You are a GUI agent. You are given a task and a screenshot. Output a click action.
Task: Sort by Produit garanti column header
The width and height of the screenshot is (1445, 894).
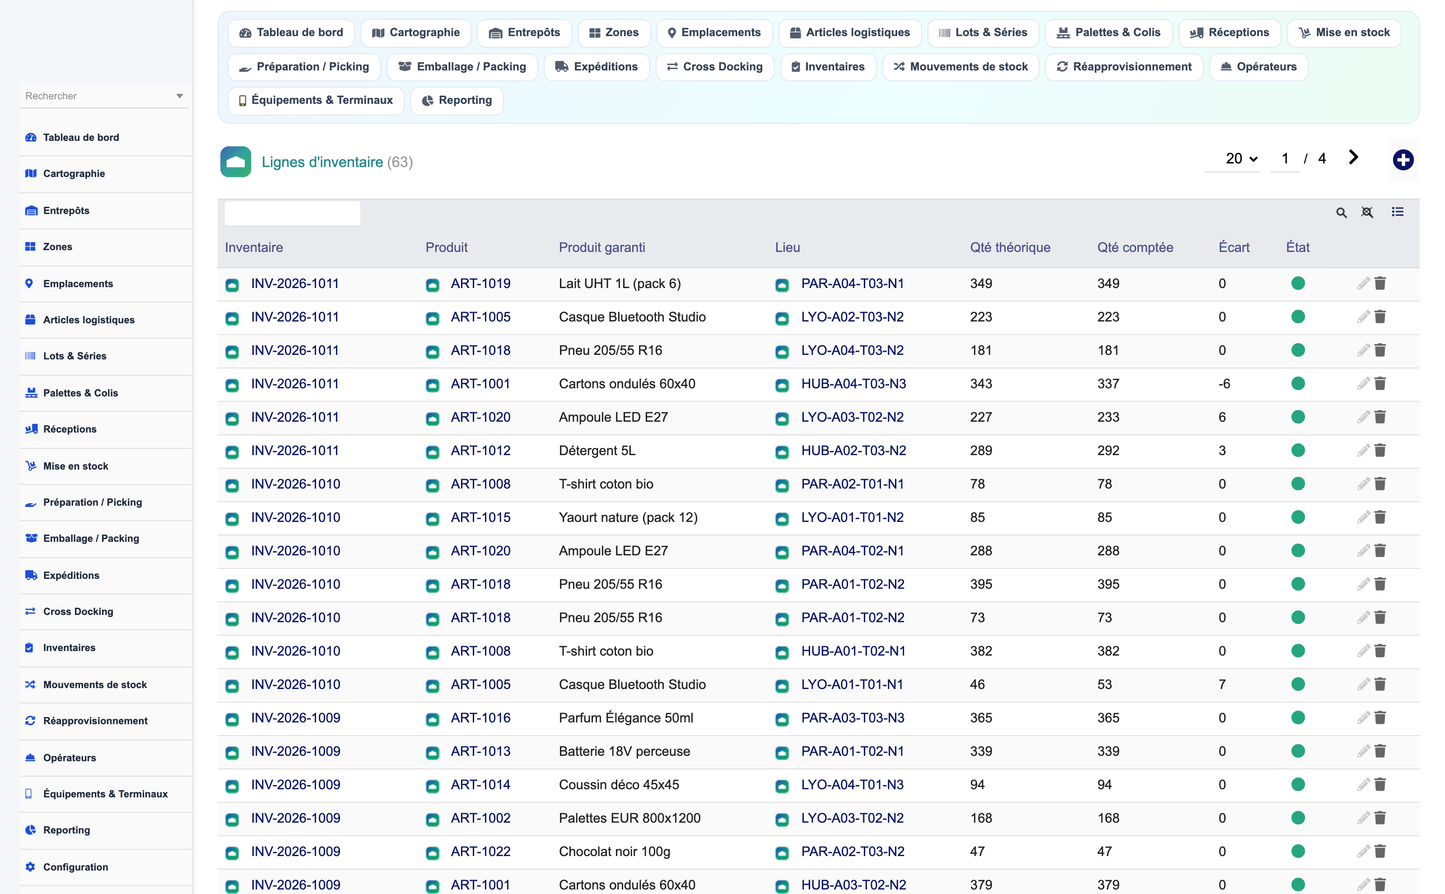(602, 248)
